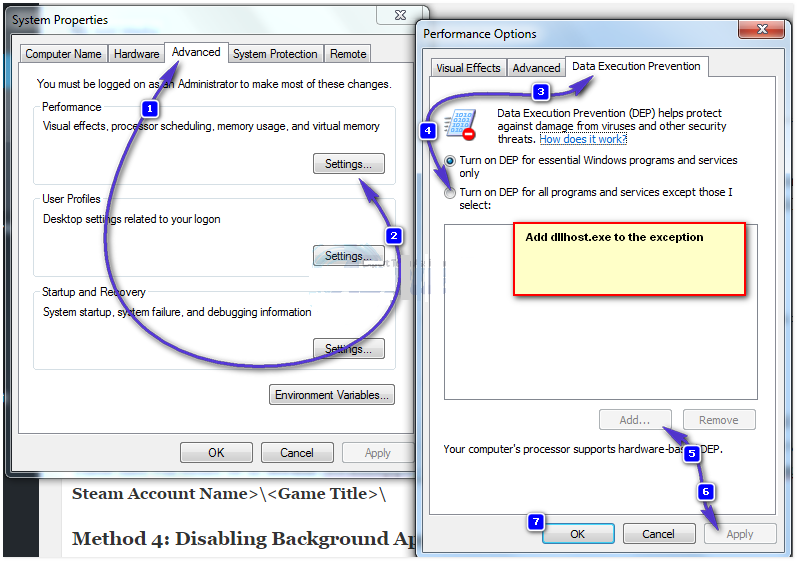Image resolution: width=797 pixels, height=561 pixels.
Task: Select DEP for essential Windows programs only
Action: tap(450, 161)
